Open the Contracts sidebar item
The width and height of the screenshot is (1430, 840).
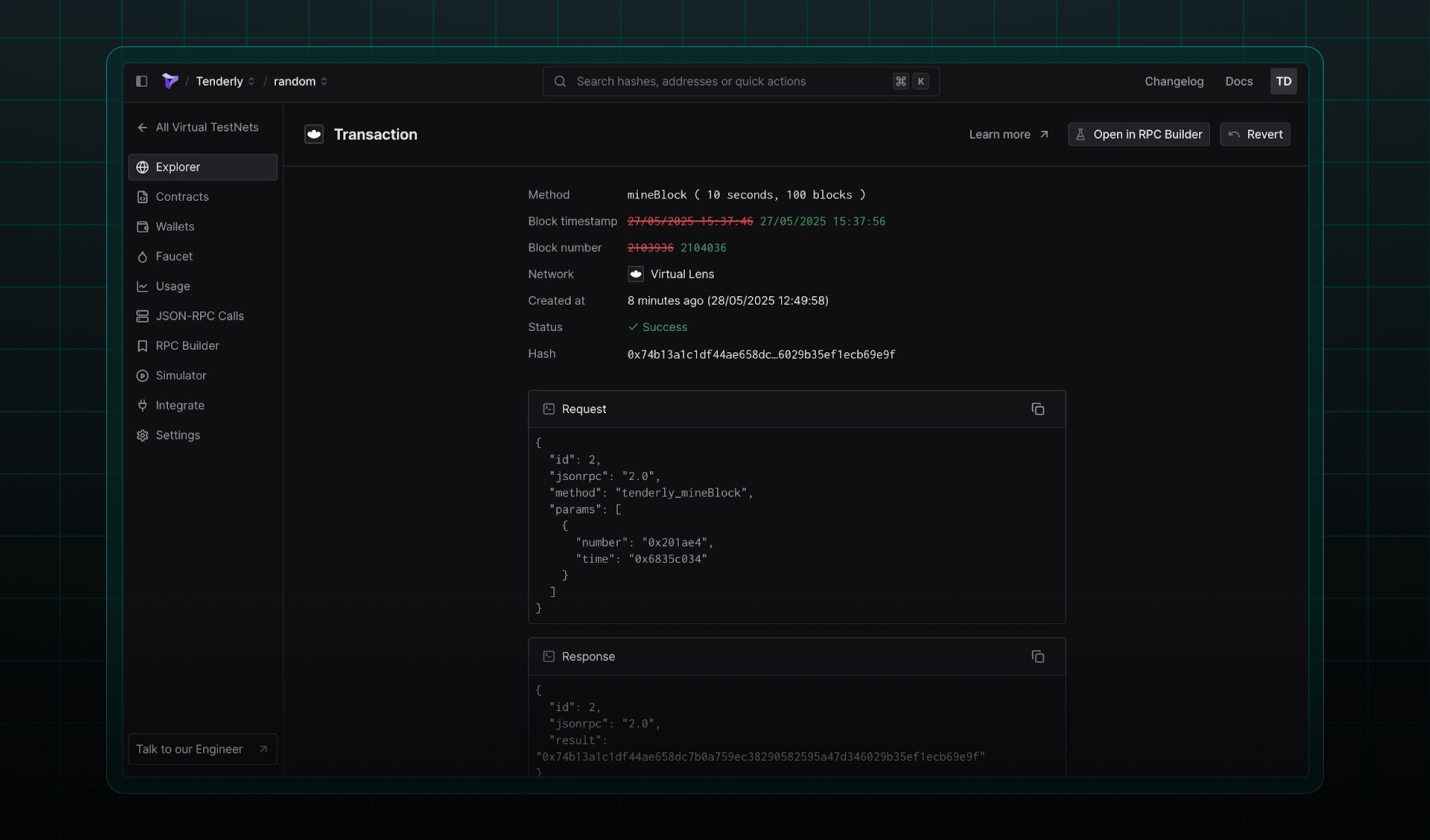point(182,197)
